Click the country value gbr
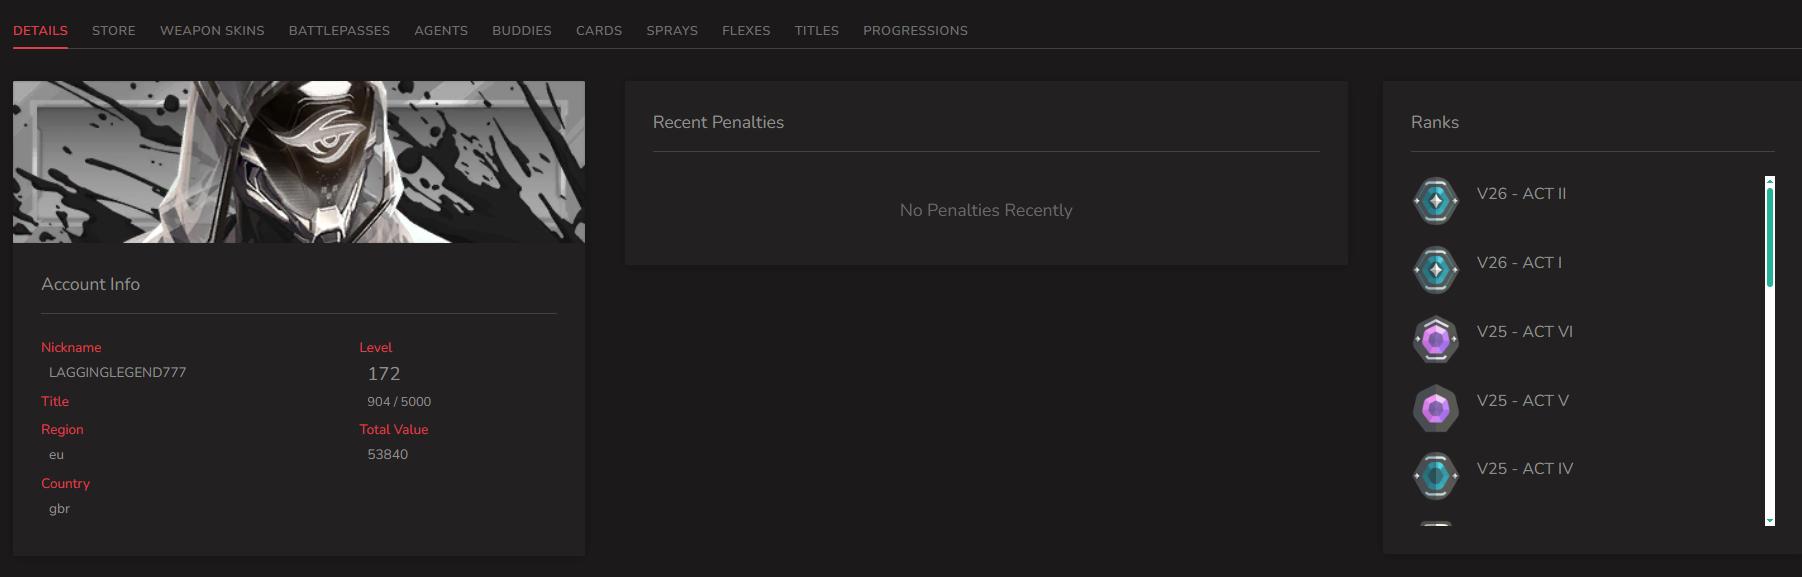The image size is (1802, 577). tap(59, 509)
